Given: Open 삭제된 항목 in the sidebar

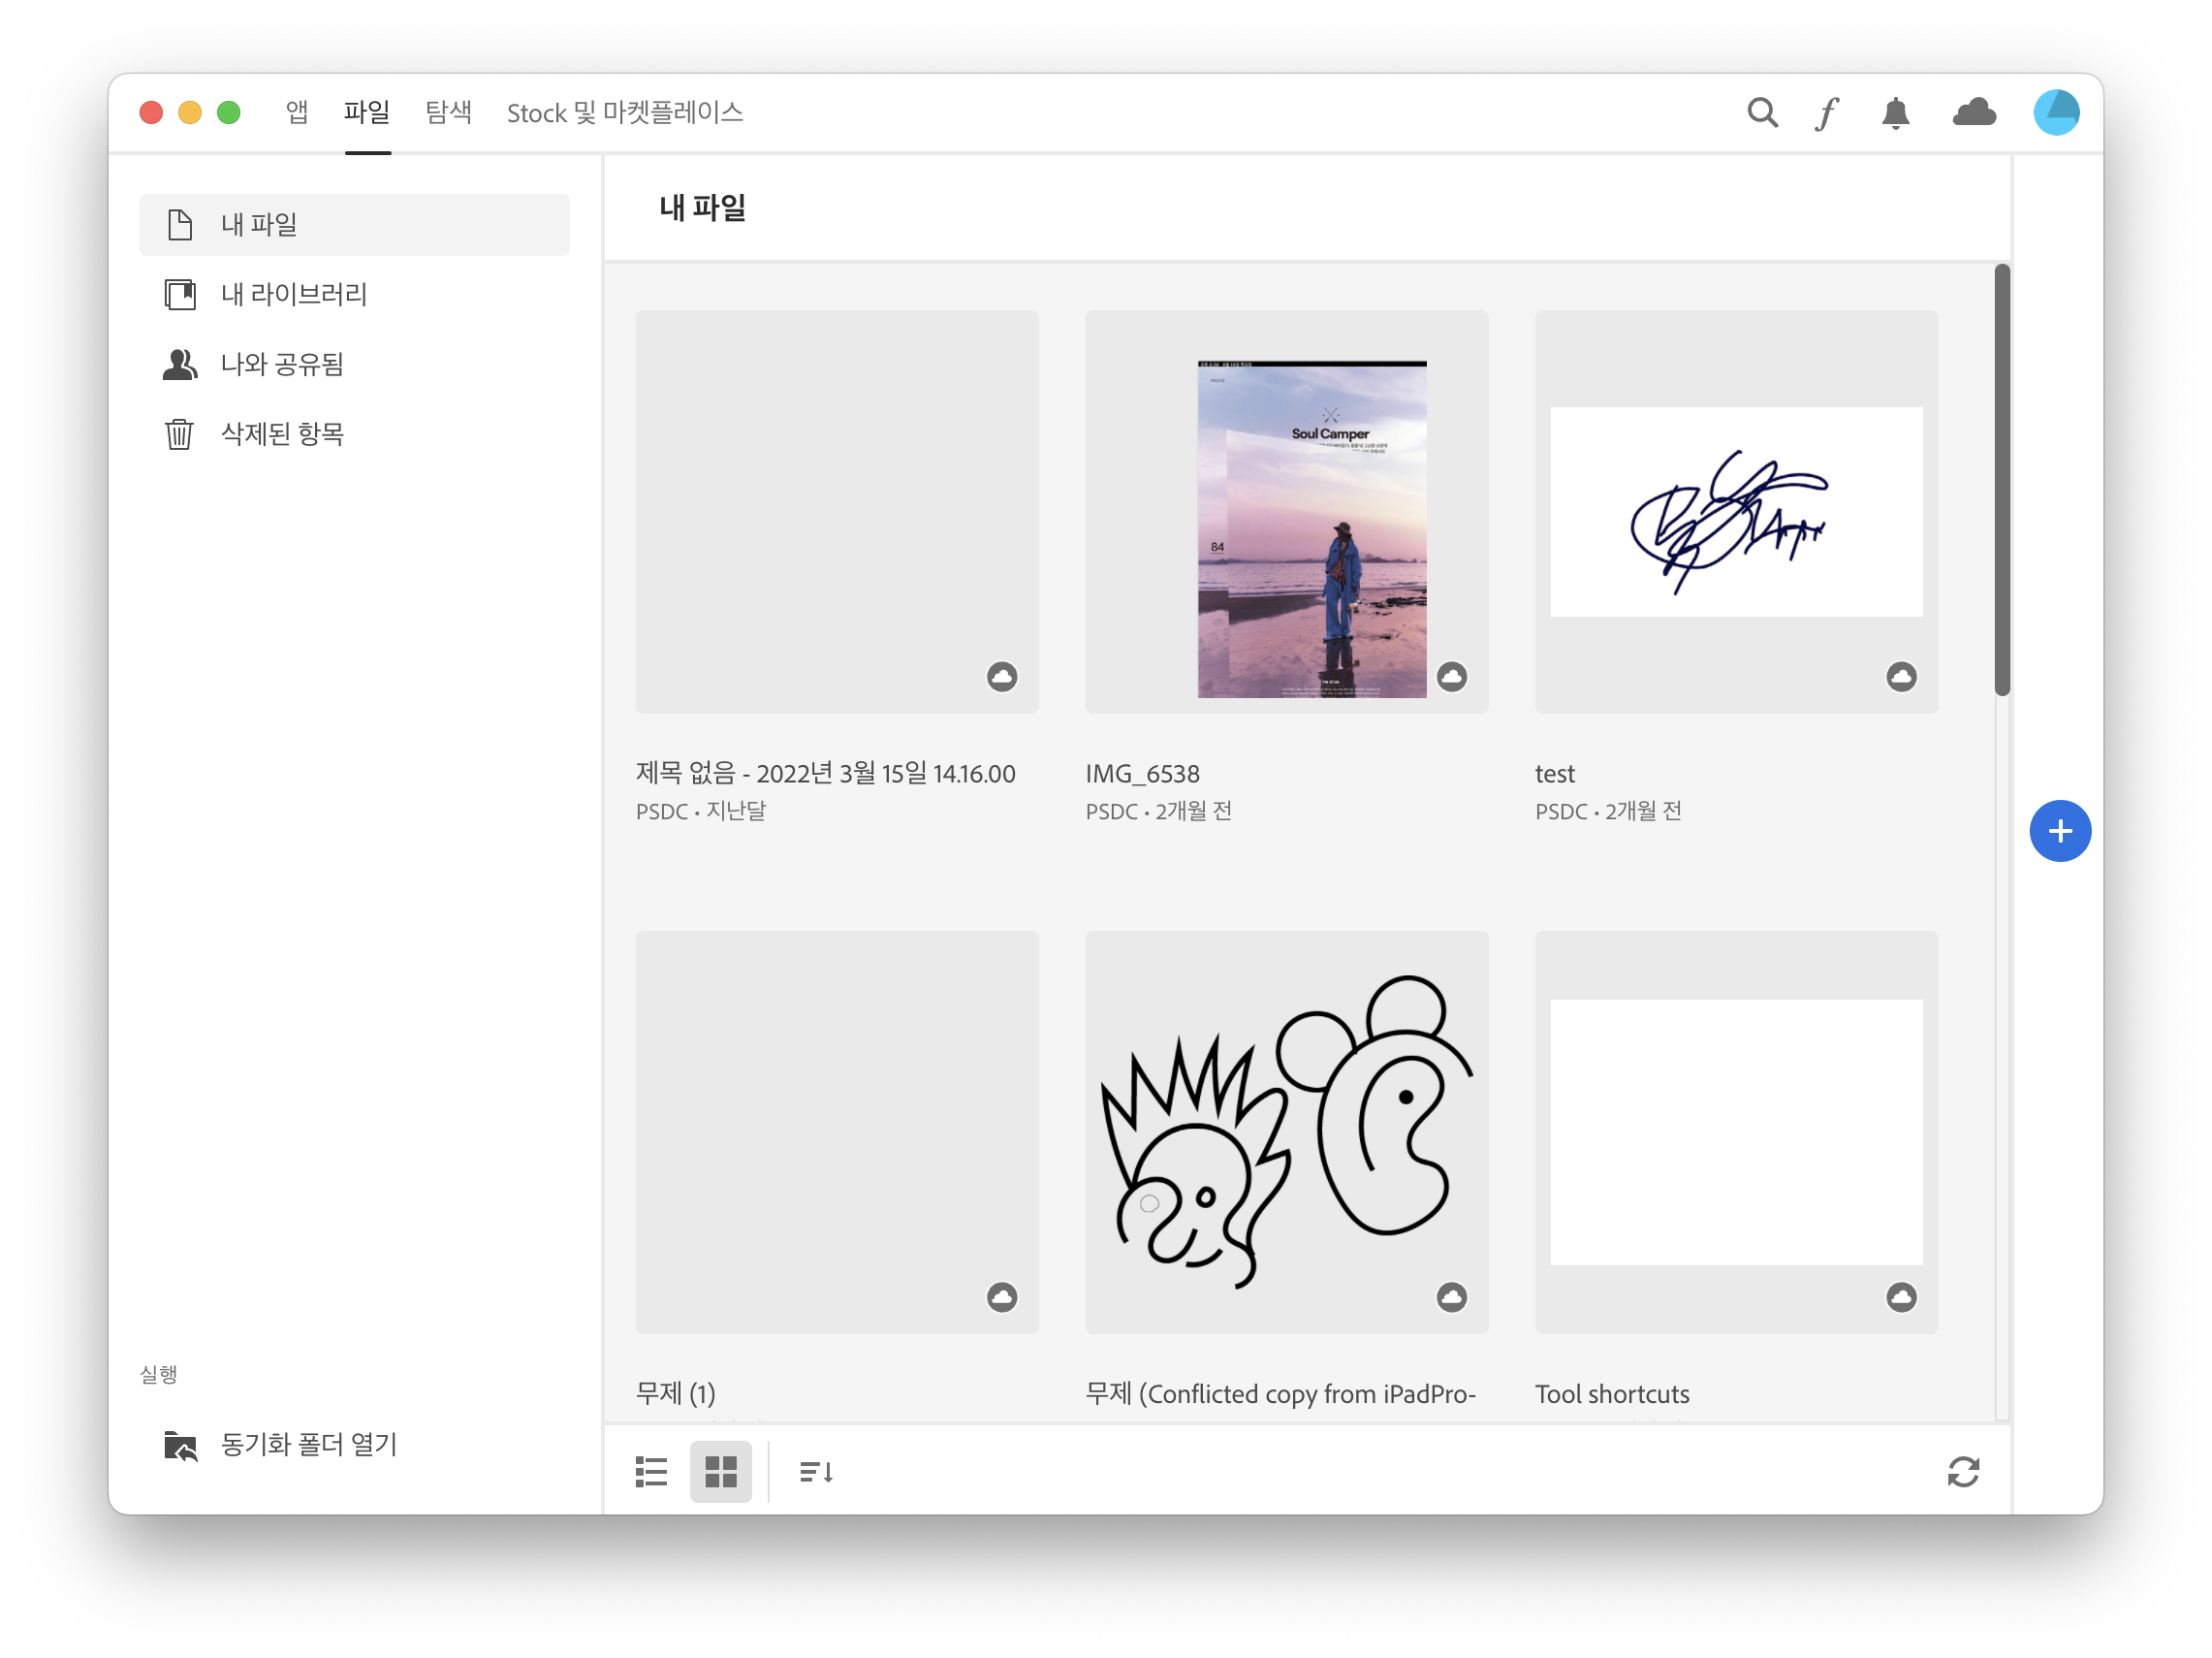Looking at the screenshot, I should click(281, 434).
